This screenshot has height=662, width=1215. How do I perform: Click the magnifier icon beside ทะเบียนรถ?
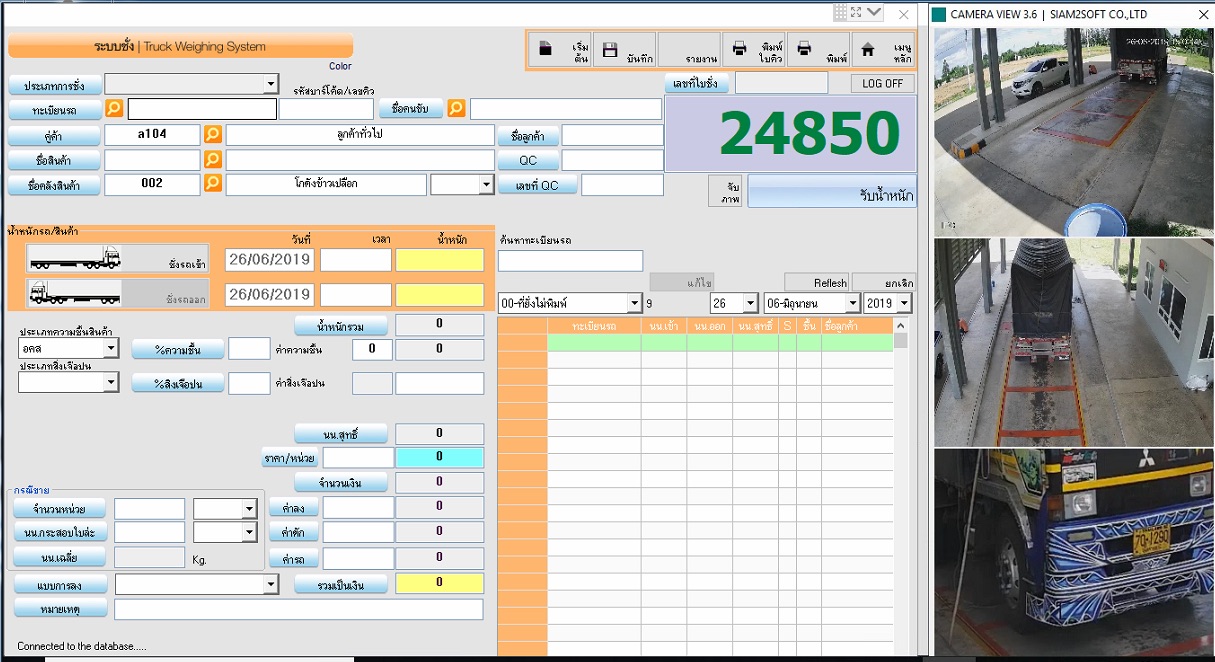(114, 108)
